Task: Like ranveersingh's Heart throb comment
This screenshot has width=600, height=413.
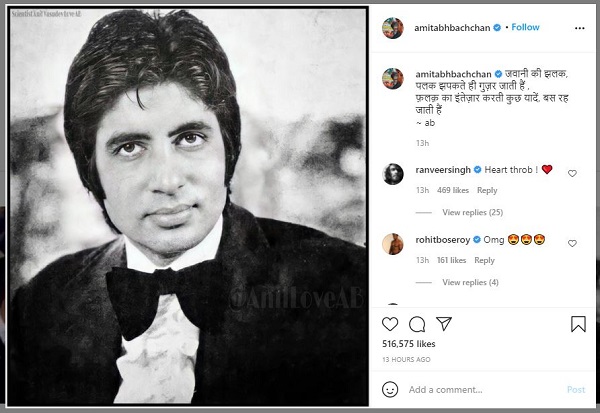Action: [572, 173]
